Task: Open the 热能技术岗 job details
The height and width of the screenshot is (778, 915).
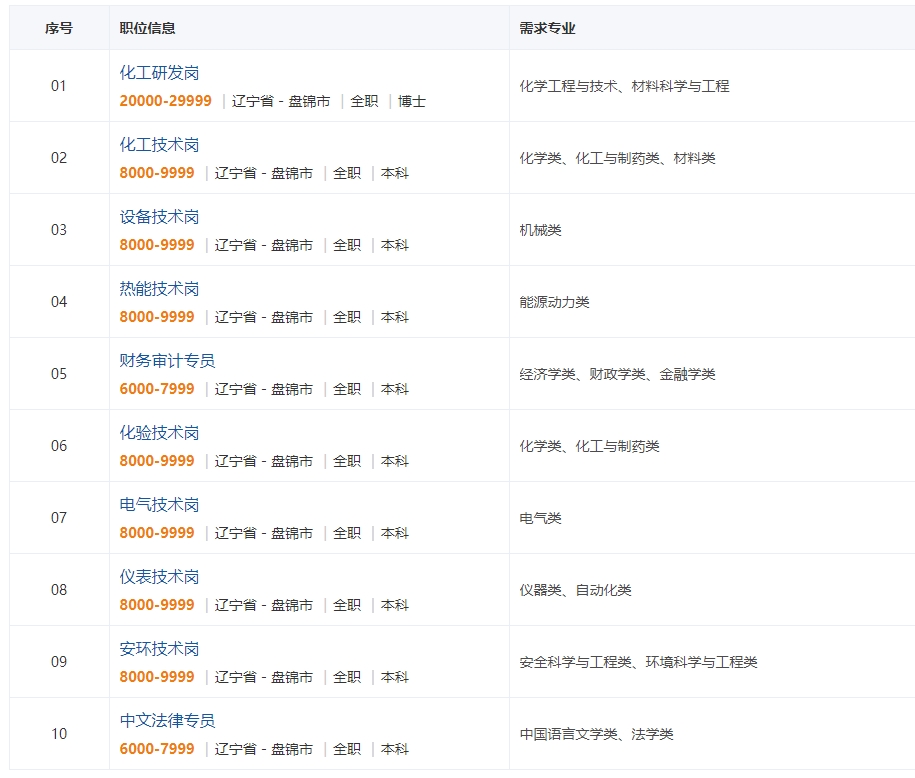Action: pos(159,289)
